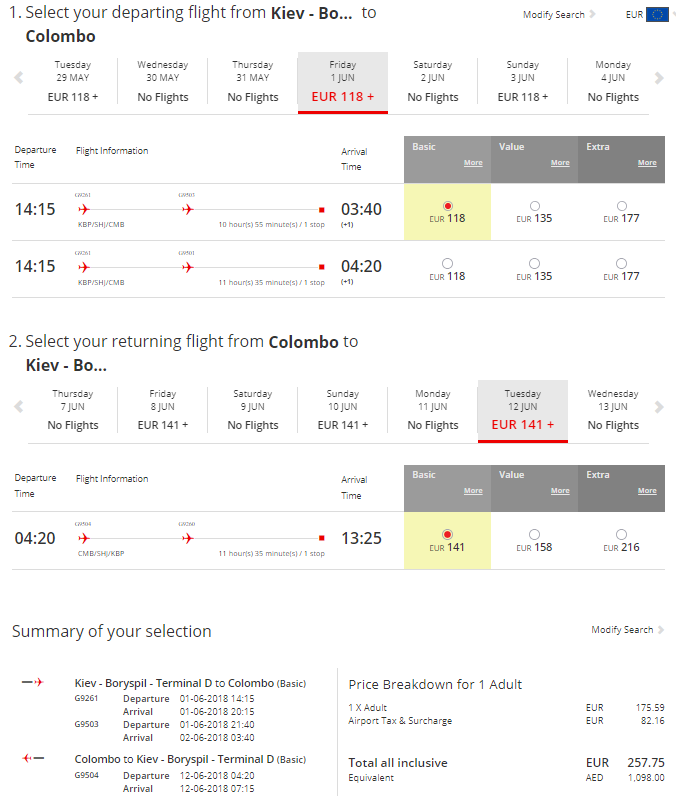676x796 pixels.
Task: Click previous dates arrow for departing flights
Action: click(18, 79)
